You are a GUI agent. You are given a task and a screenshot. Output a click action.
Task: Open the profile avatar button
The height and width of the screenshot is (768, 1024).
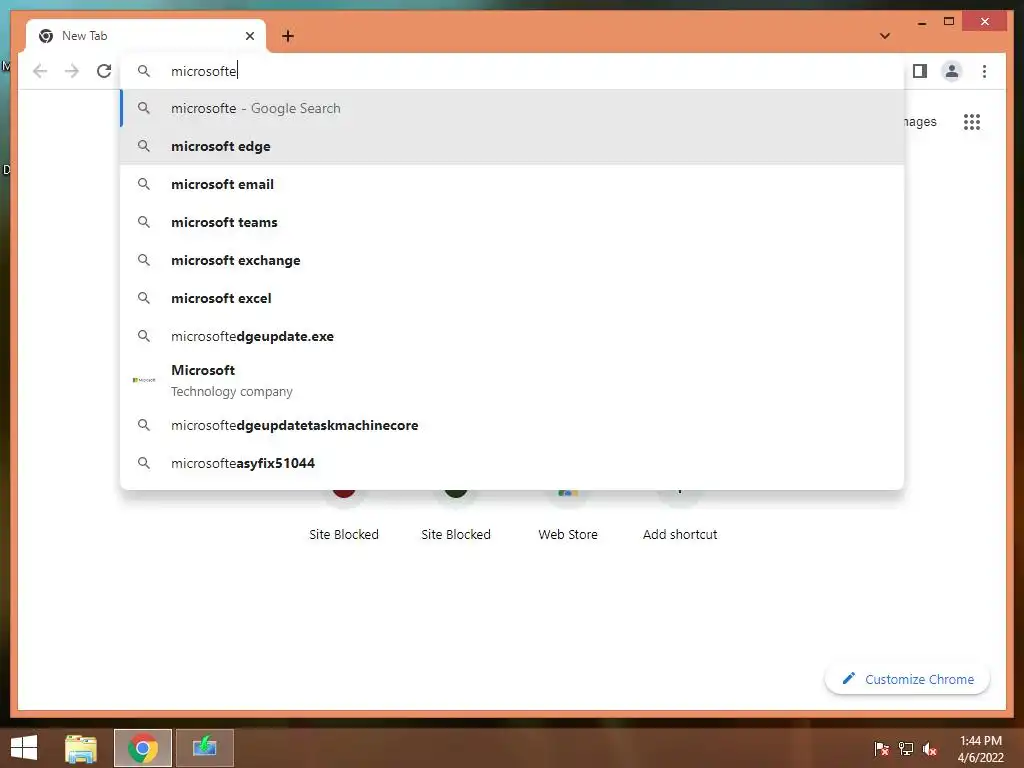coord(952,71)
